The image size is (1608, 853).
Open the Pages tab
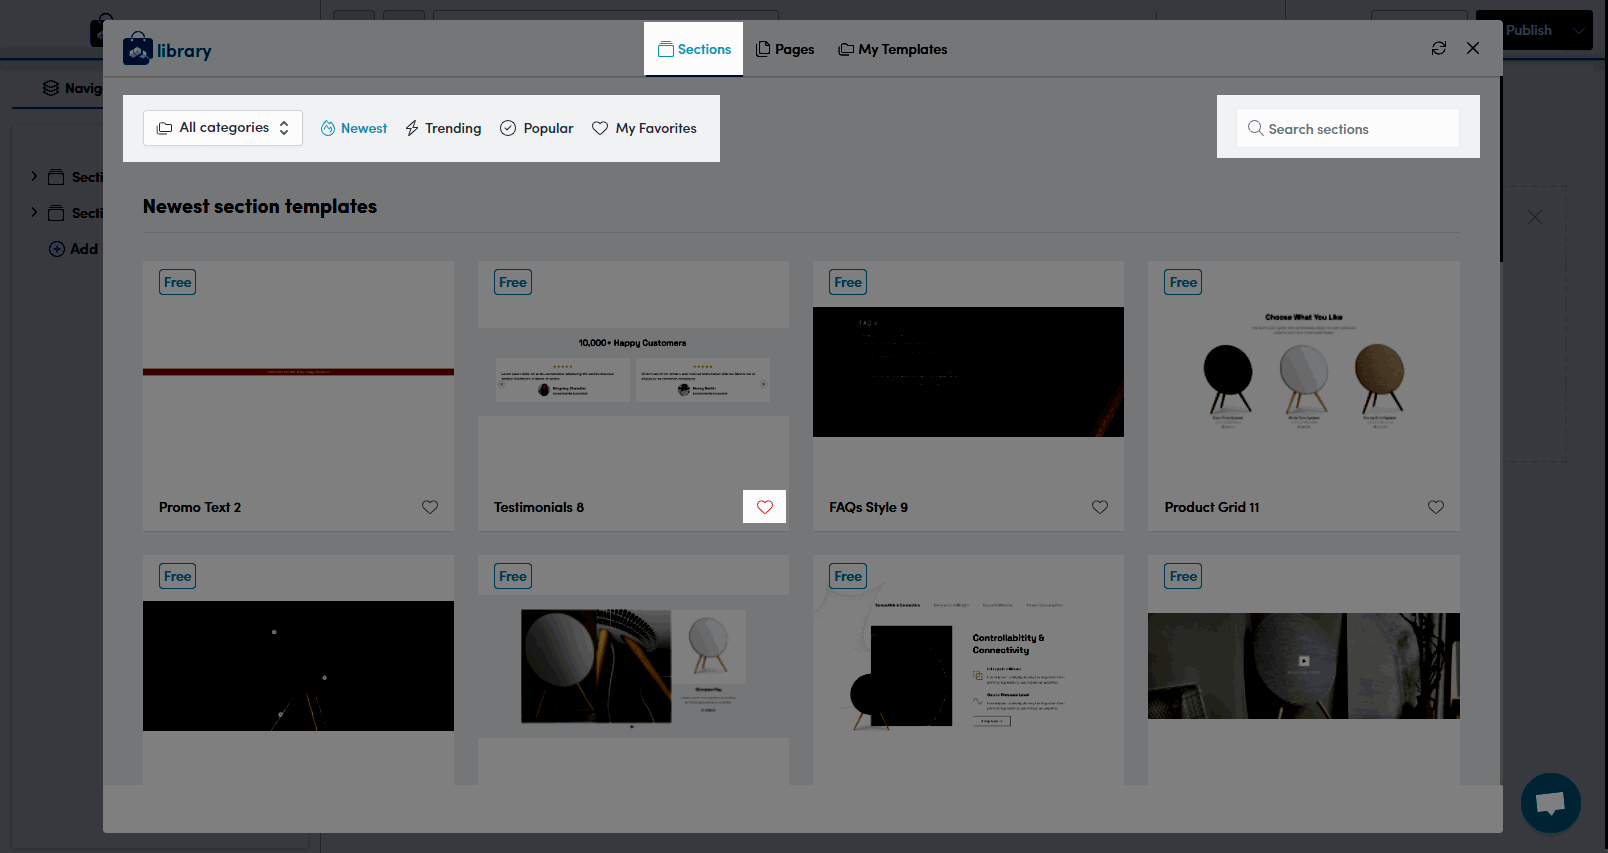tap(785, 49)
